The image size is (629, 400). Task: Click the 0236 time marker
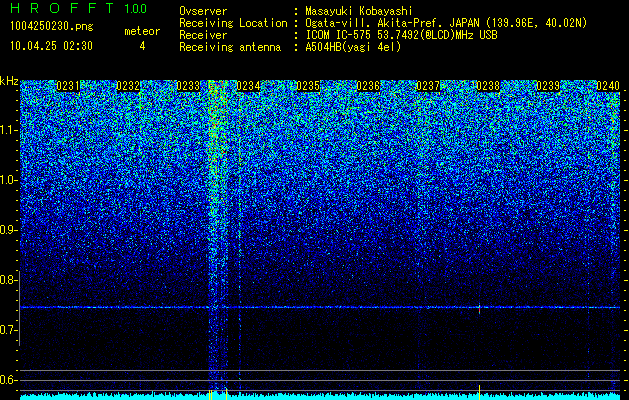(x=368, y=86)
